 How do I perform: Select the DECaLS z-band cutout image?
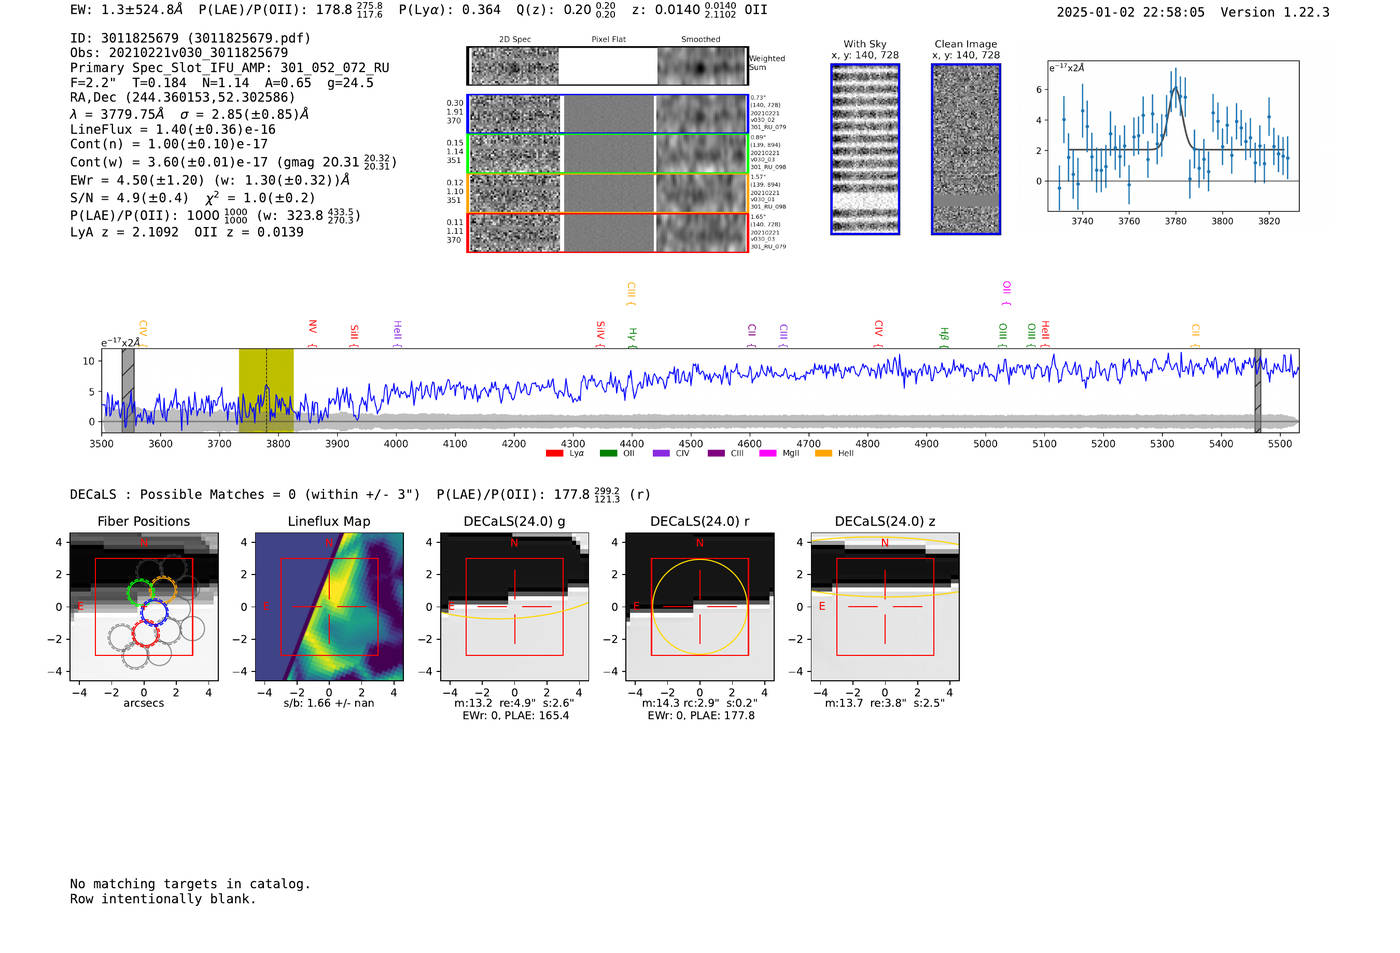(x=884, y=606)
